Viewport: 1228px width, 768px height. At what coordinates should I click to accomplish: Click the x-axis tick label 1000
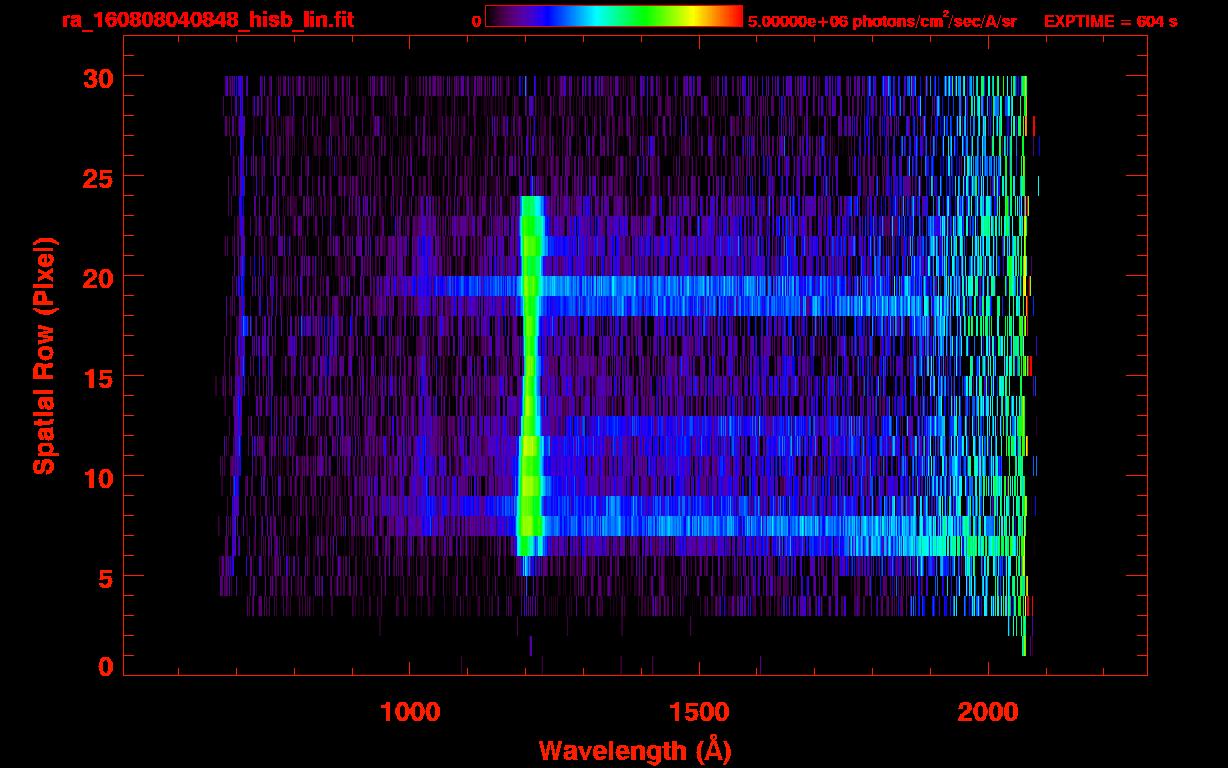[410, 712]
